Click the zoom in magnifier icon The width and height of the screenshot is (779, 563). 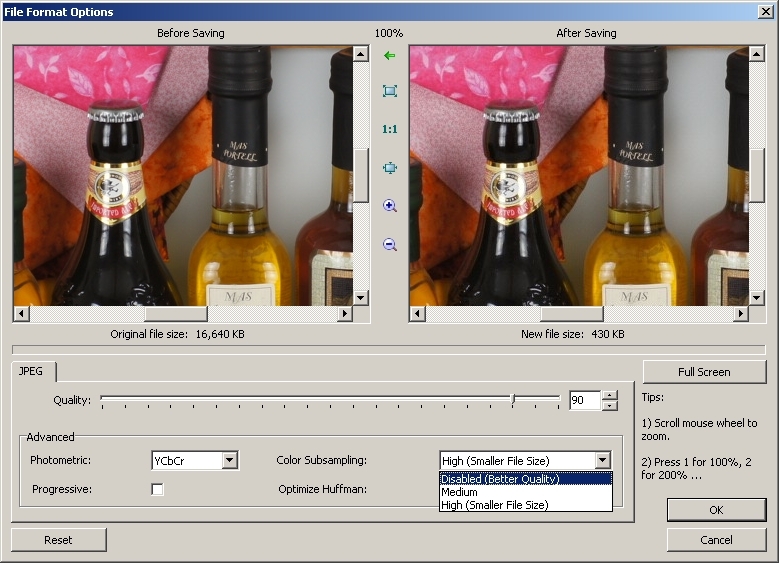point(390,206)
